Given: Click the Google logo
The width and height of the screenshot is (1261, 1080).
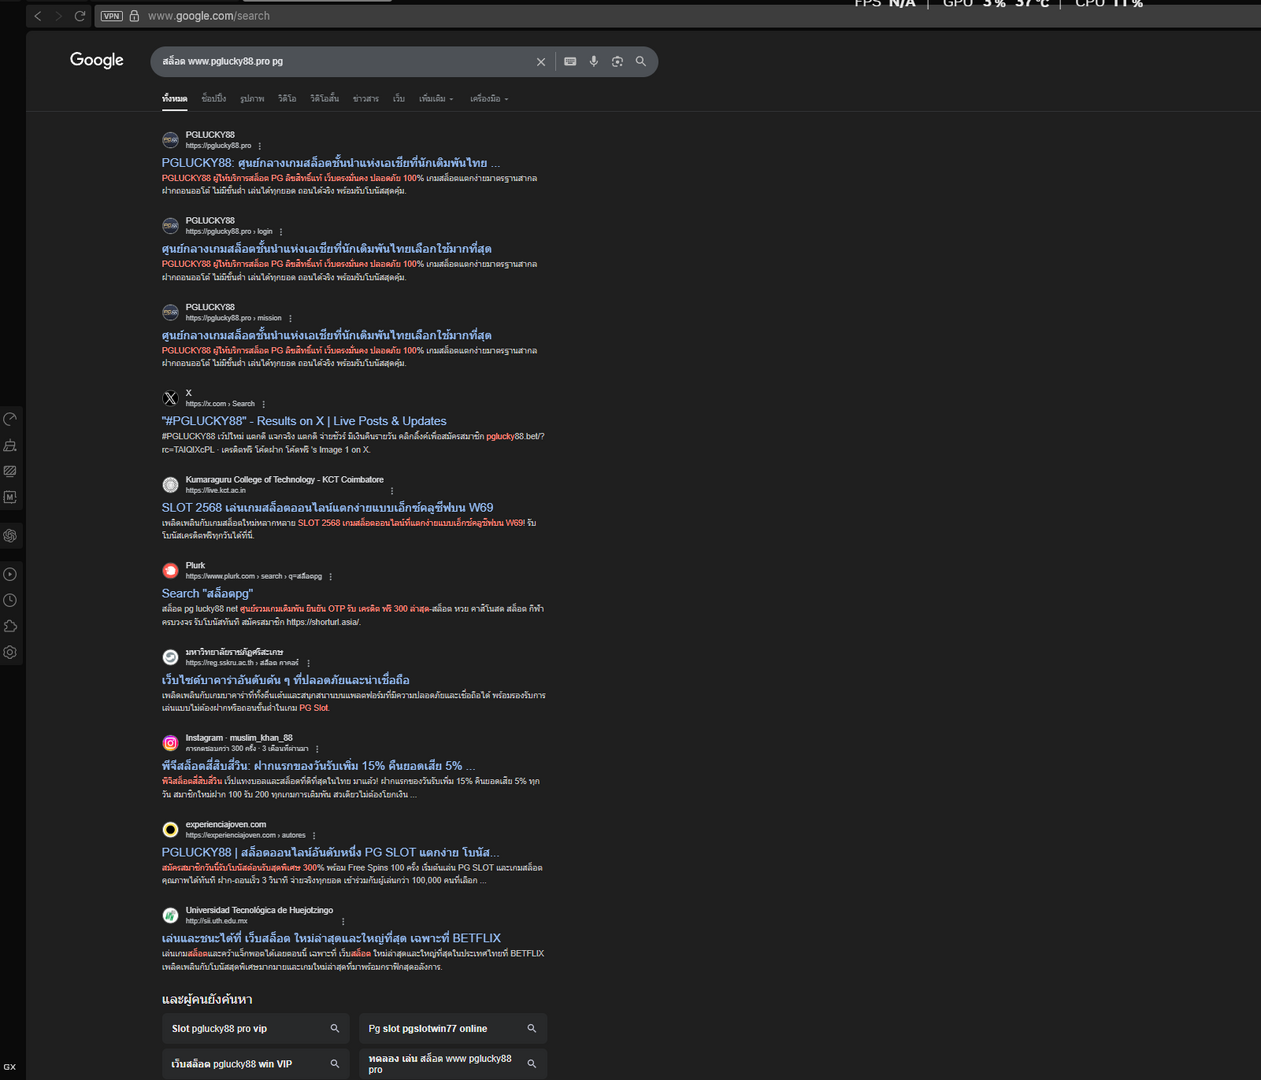Looking at the screenshot, I should point(97,60).
